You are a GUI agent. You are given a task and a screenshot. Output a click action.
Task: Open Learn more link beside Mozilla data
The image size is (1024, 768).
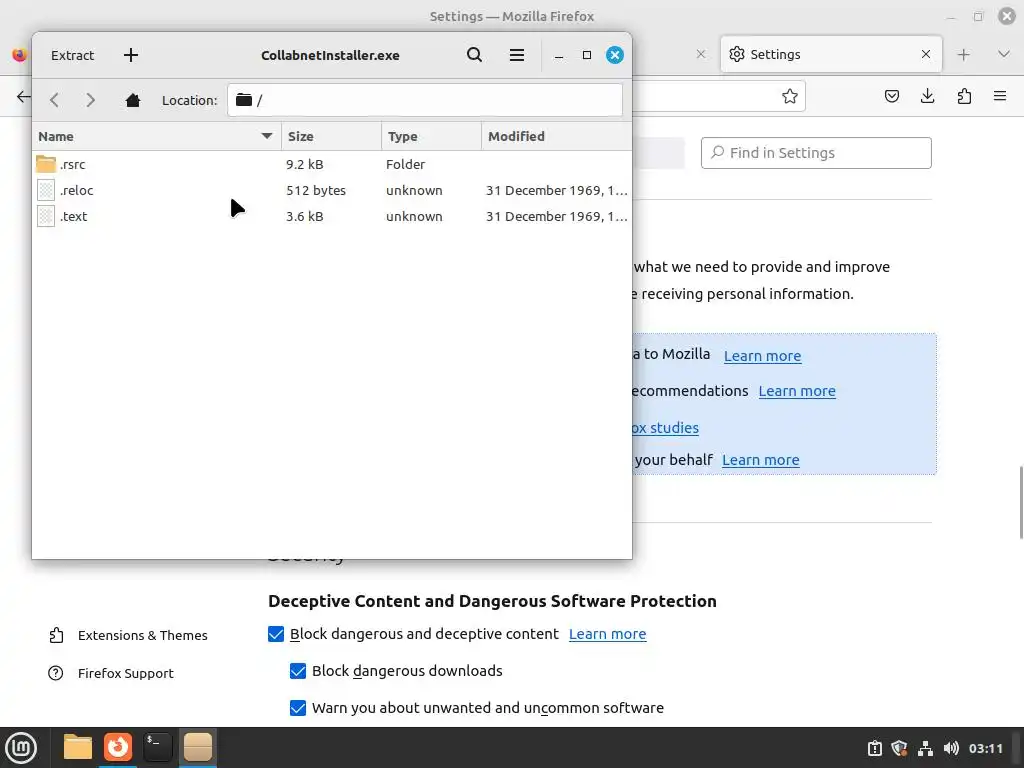click(x=762, y=356)
